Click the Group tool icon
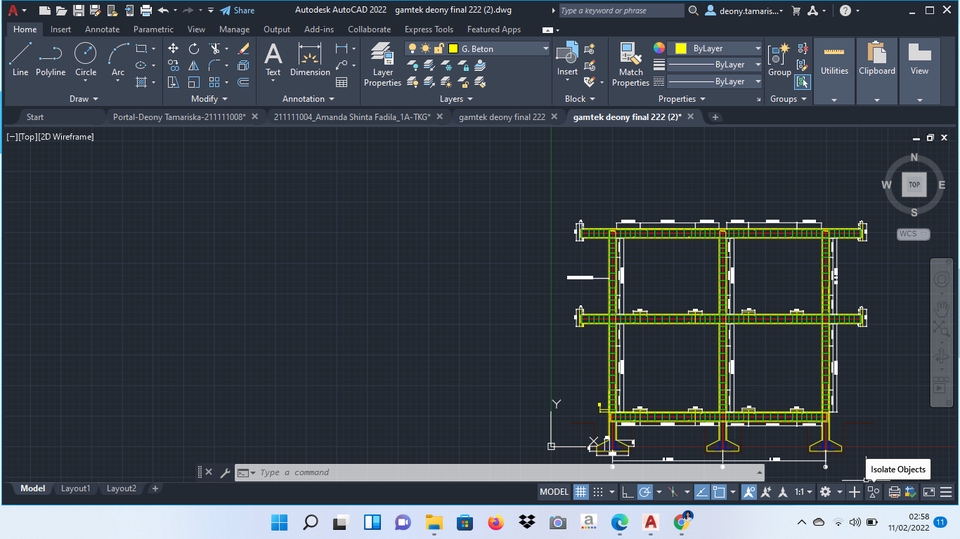 pyautogui.click(x=779, y=59)
